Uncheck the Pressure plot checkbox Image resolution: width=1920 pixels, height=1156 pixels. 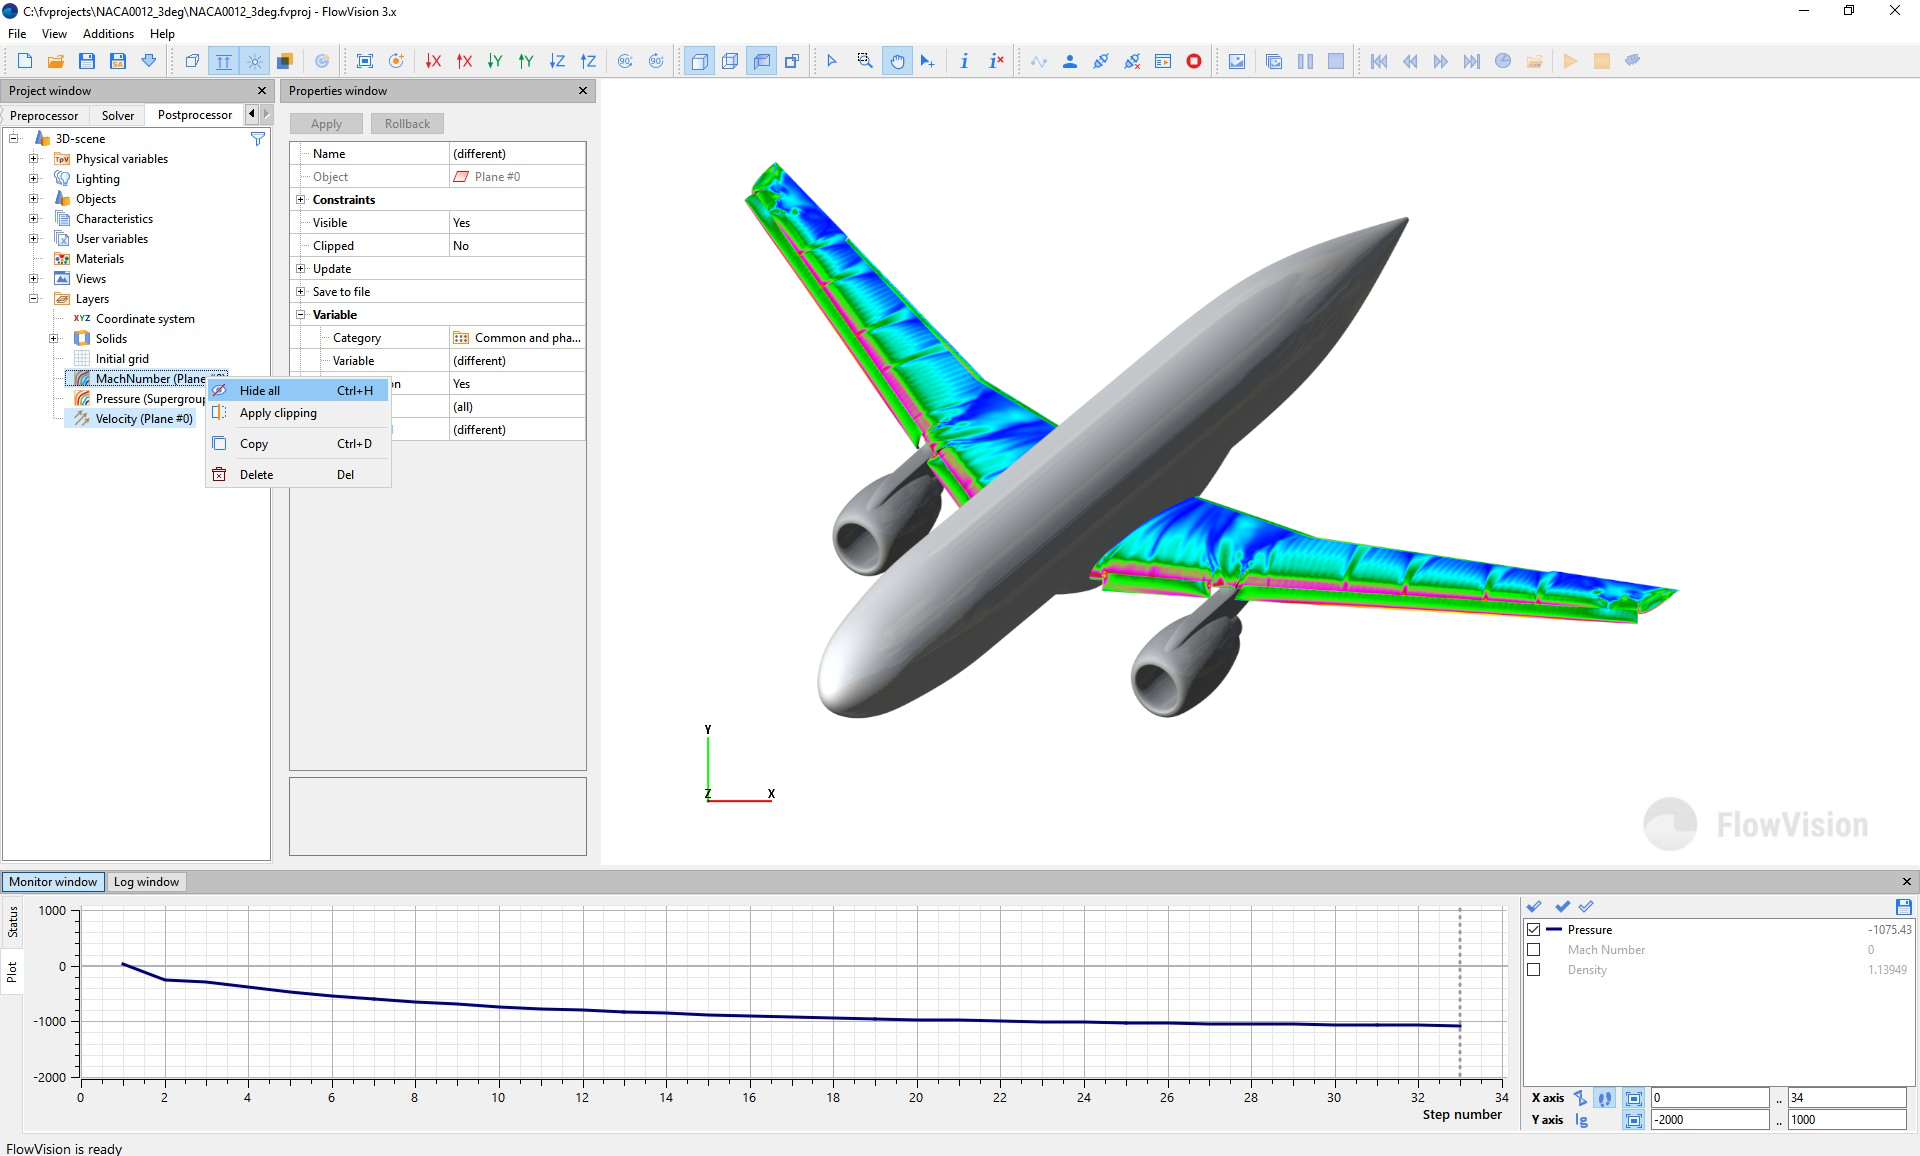[x=1534, y=930]
